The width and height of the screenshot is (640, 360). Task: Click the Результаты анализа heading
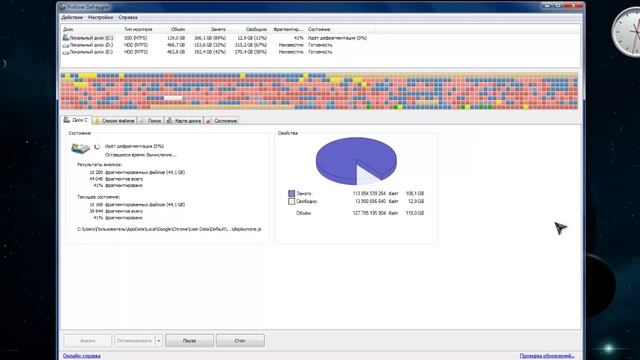[99, 164]
